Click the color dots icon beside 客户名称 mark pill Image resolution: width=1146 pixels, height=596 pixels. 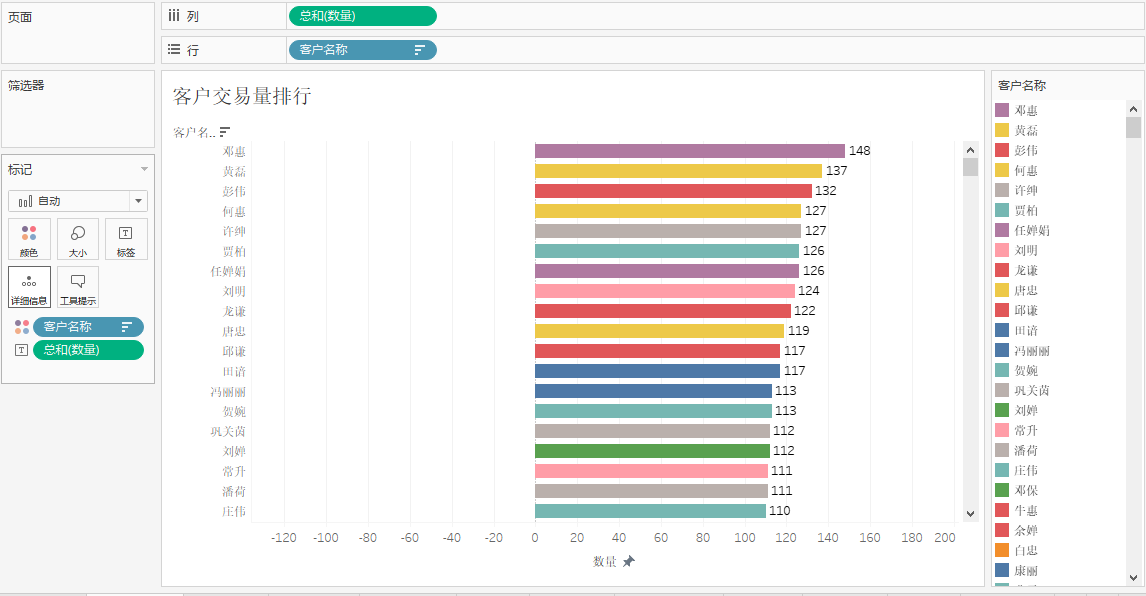click(x=22, y=327)
